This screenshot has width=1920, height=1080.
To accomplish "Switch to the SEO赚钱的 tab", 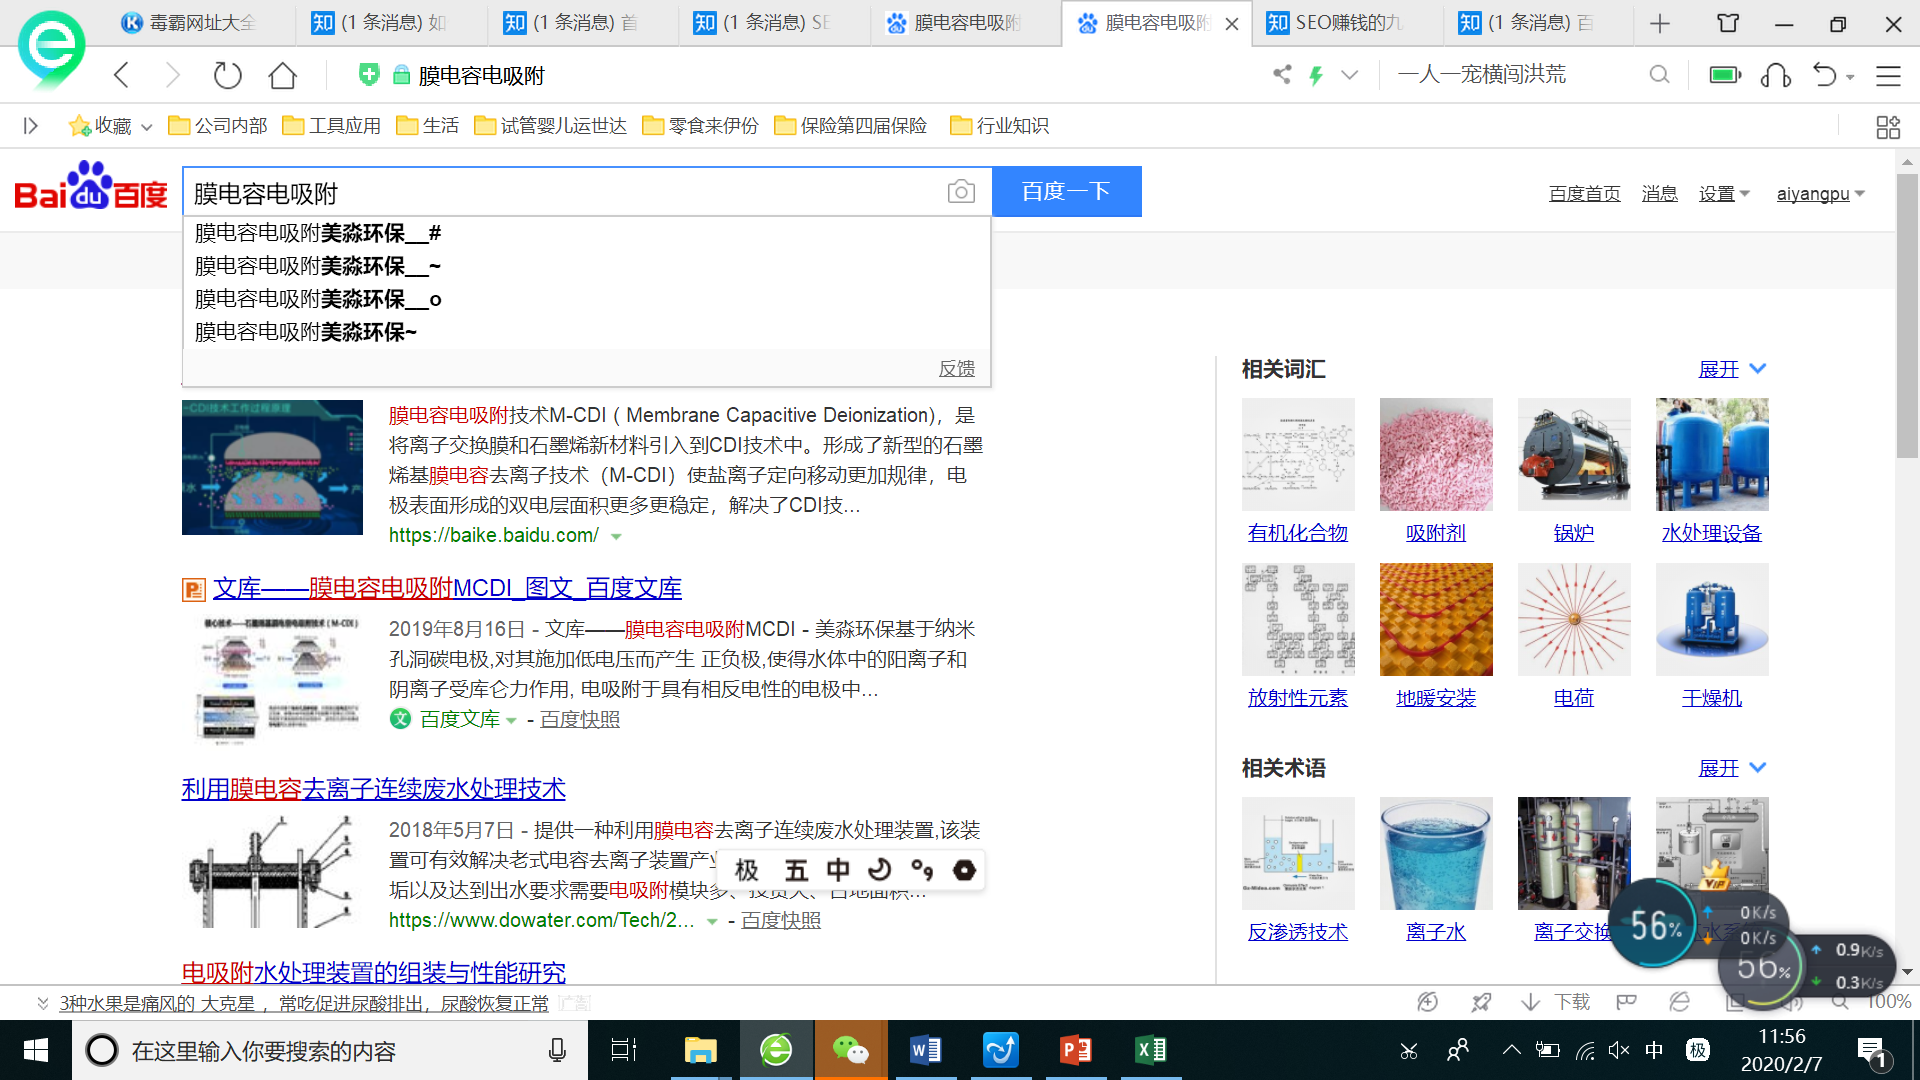I will [1335, 23].
